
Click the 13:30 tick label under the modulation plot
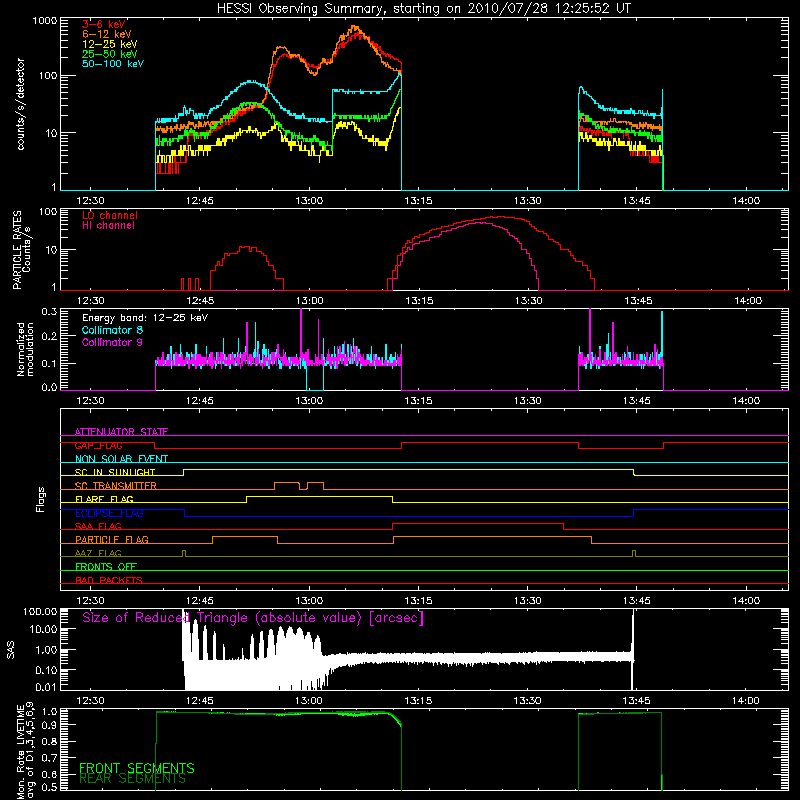tap(528, 401)
